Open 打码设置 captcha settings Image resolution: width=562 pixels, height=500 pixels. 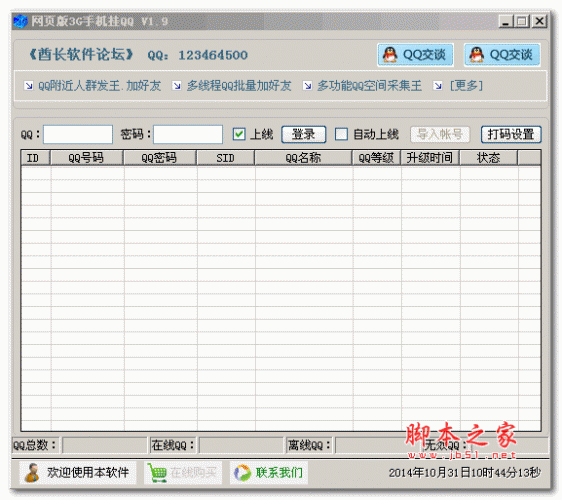(x=511, y=134)
